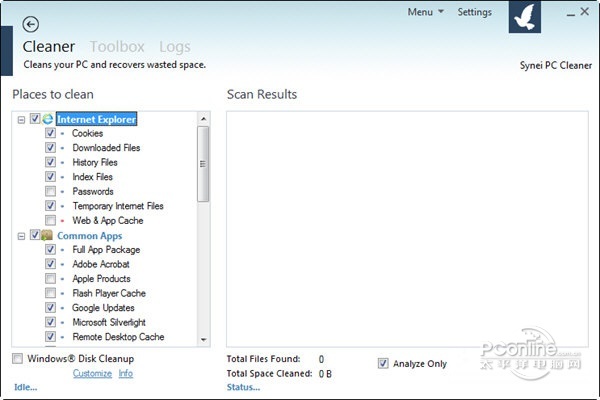Close the Synei PC Cleaner window
This screenshot has height=400, width=600.
[585, 12]
